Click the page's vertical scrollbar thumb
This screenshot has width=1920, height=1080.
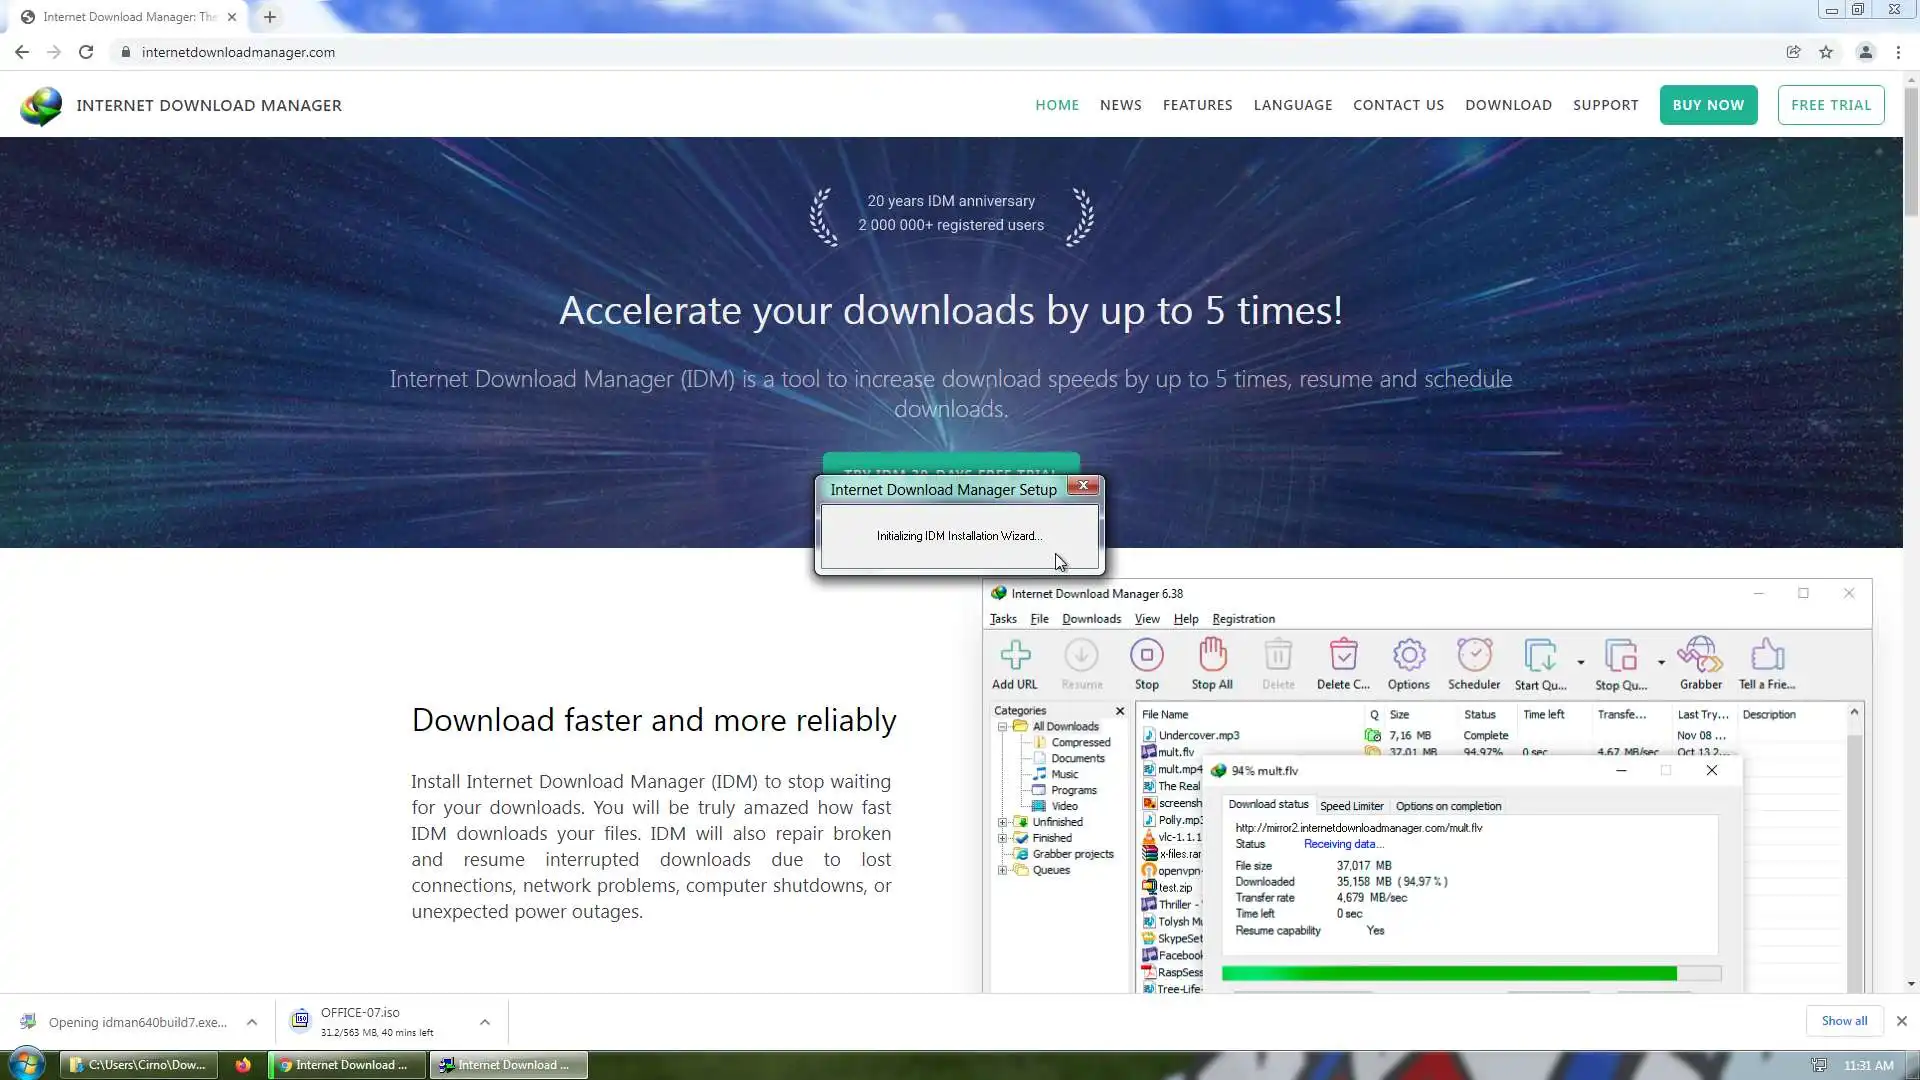tap(1910, 150)
